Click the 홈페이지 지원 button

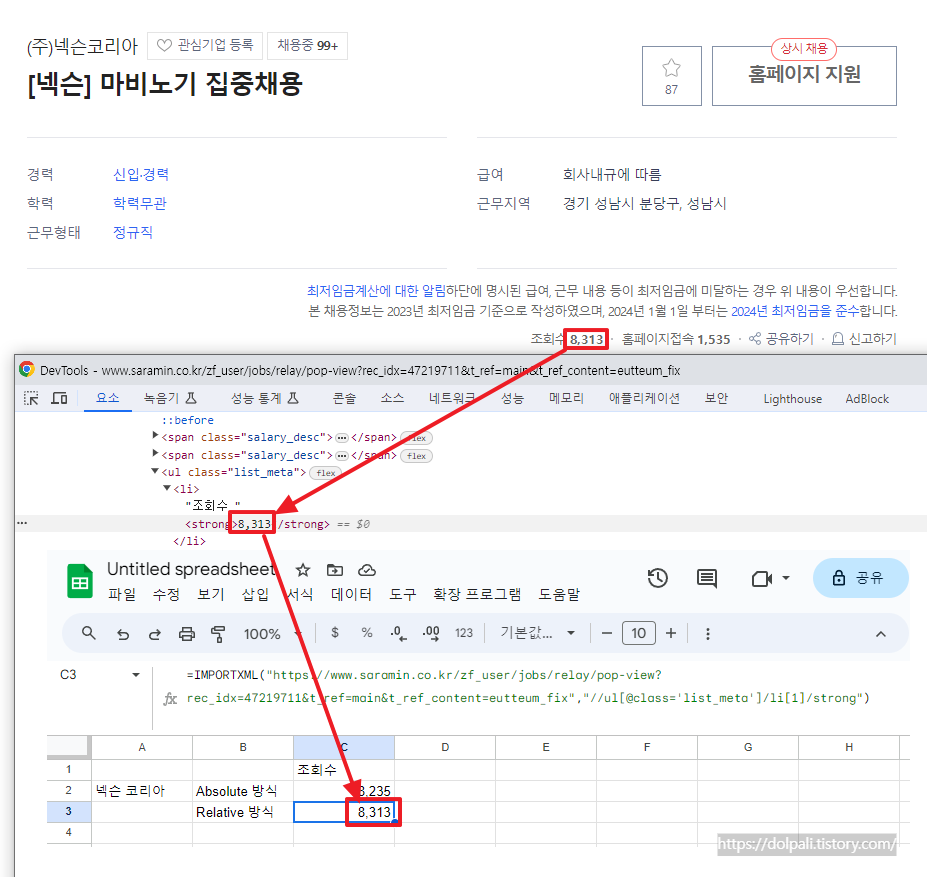(804, 76)
